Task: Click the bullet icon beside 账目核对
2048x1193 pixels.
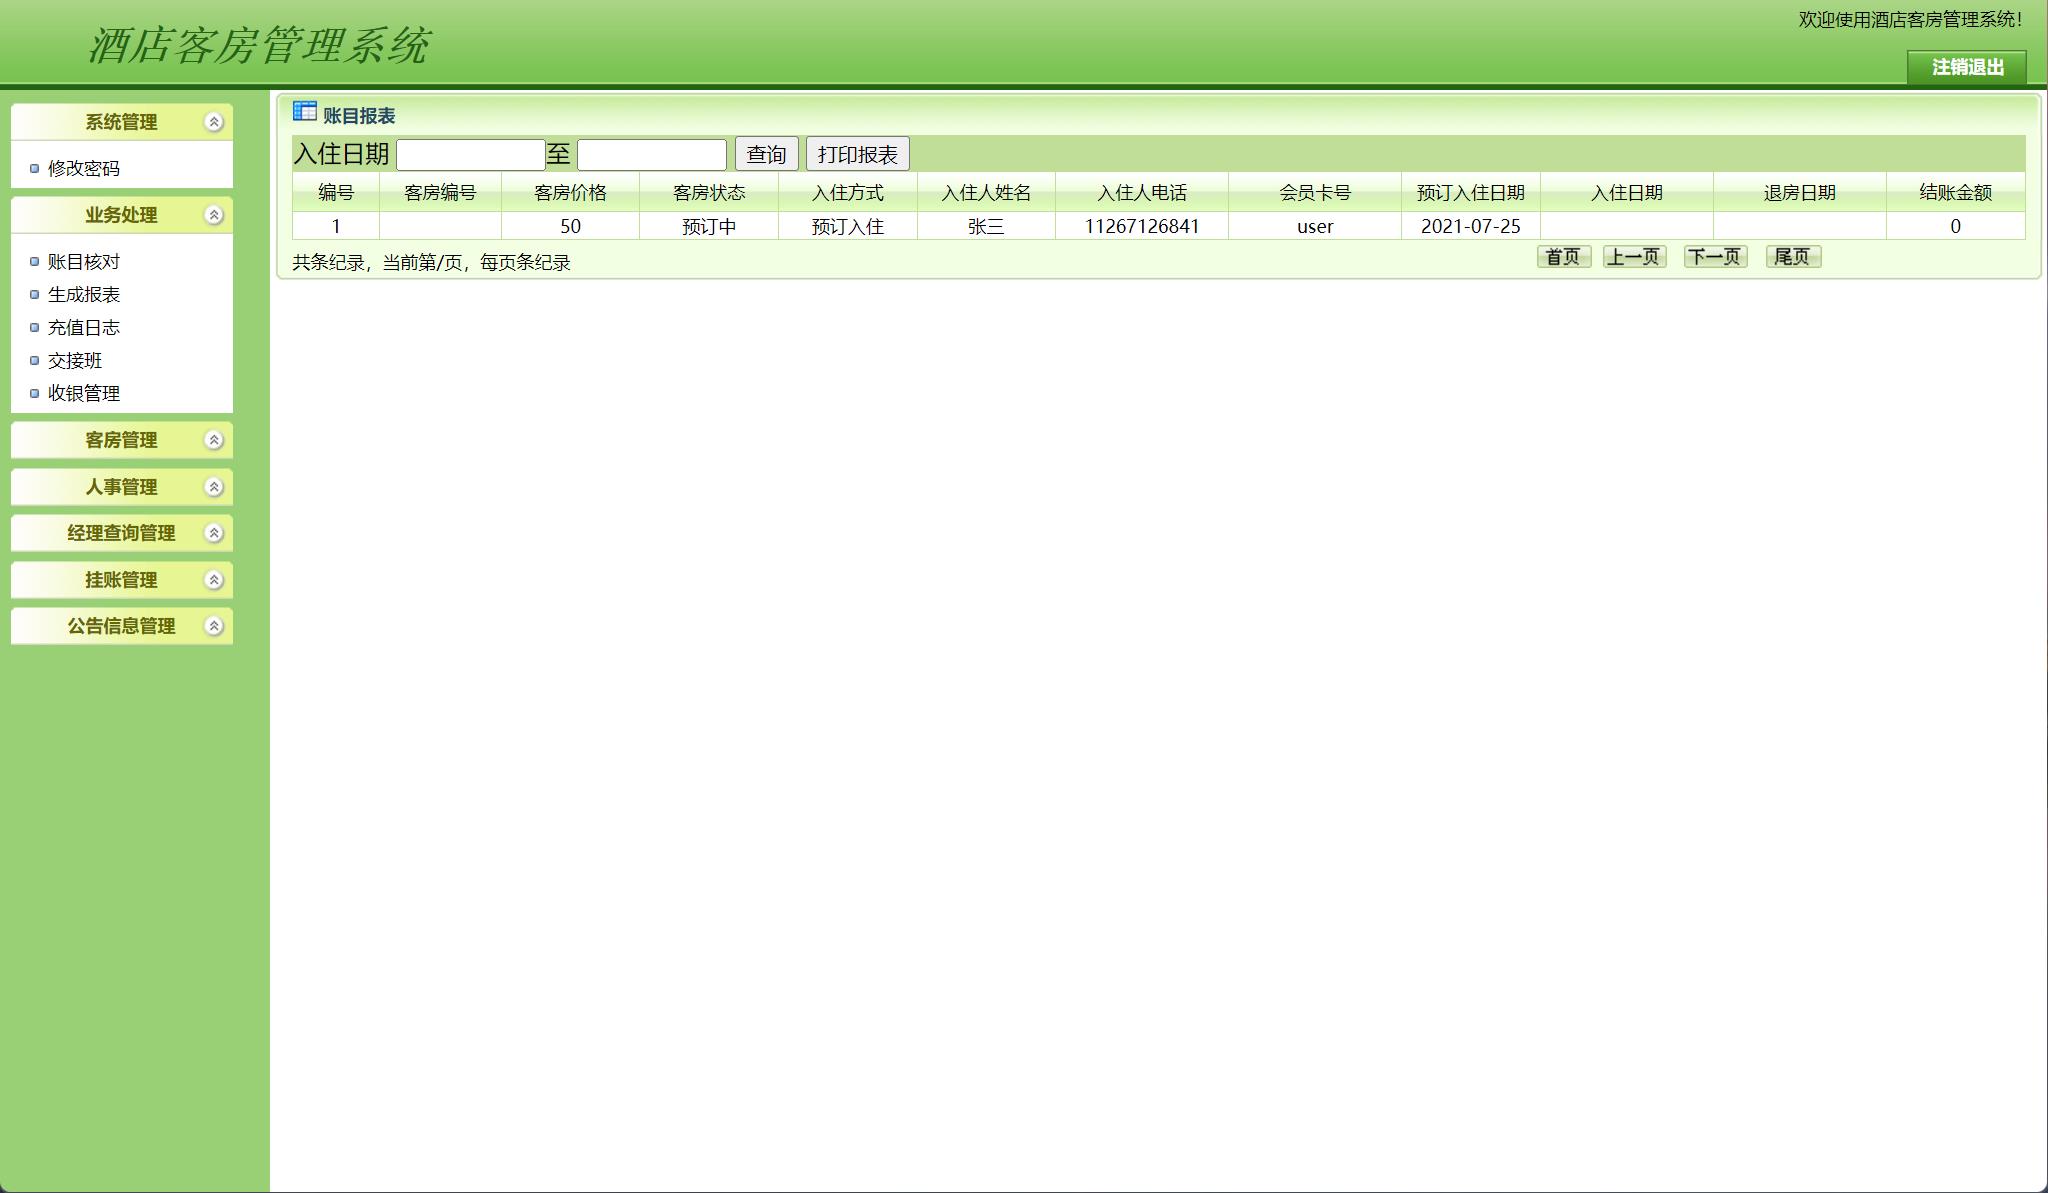Action: (x=33, y=261)
